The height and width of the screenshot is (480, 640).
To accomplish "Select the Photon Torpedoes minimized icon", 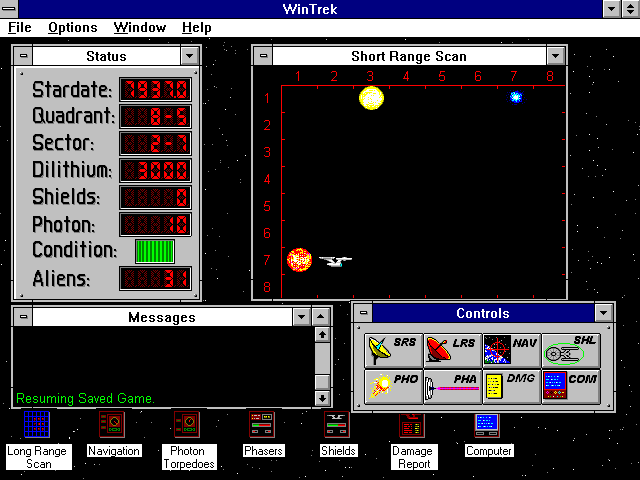I will [x=187, y=424].
